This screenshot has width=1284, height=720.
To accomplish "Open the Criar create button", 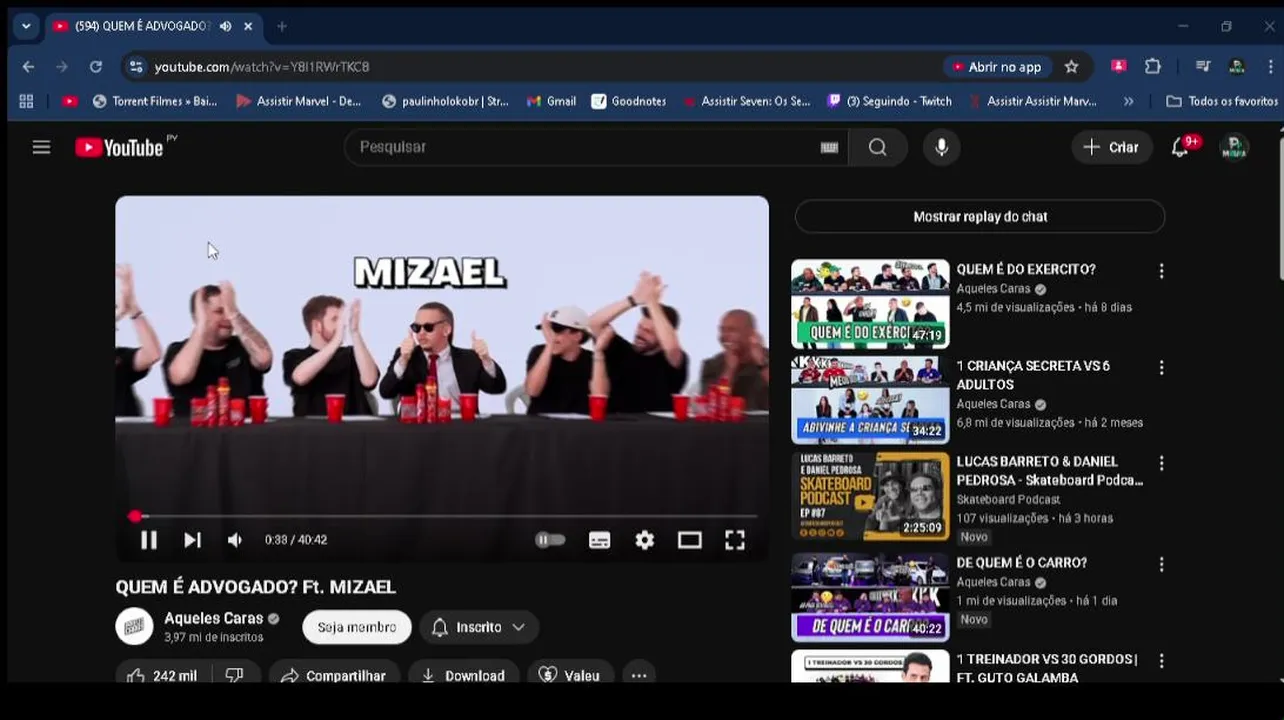I will pyautogui.click(x=1112, y=147).
